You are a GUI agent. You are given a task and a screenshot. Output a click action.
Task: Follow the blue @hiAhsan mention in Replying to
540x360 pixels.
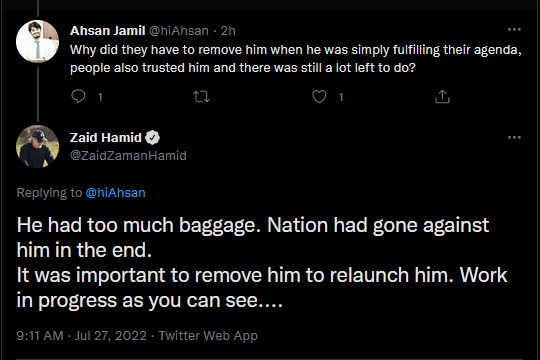point(115,193)
